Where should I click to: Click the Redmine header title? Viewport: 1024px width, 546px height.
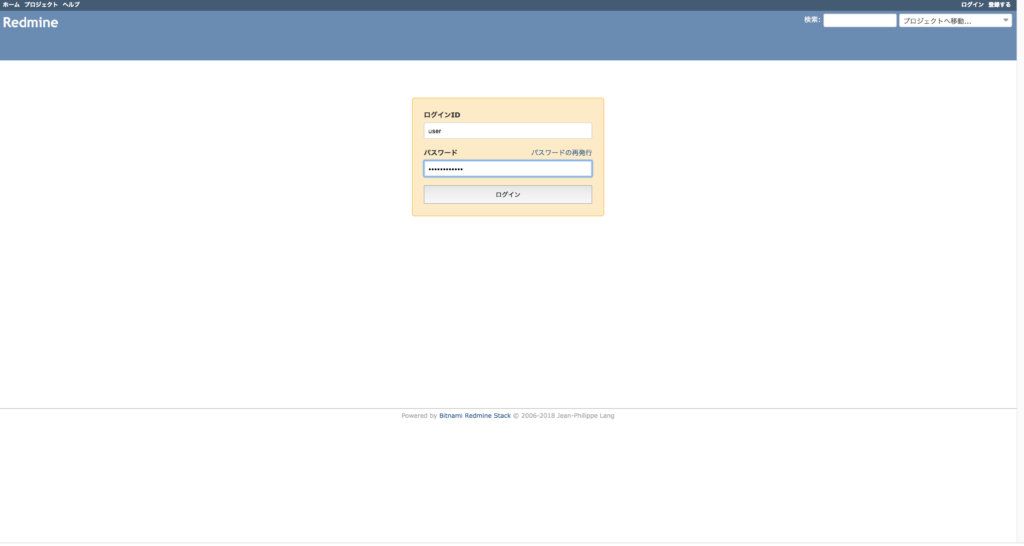[x=31, y=23]
